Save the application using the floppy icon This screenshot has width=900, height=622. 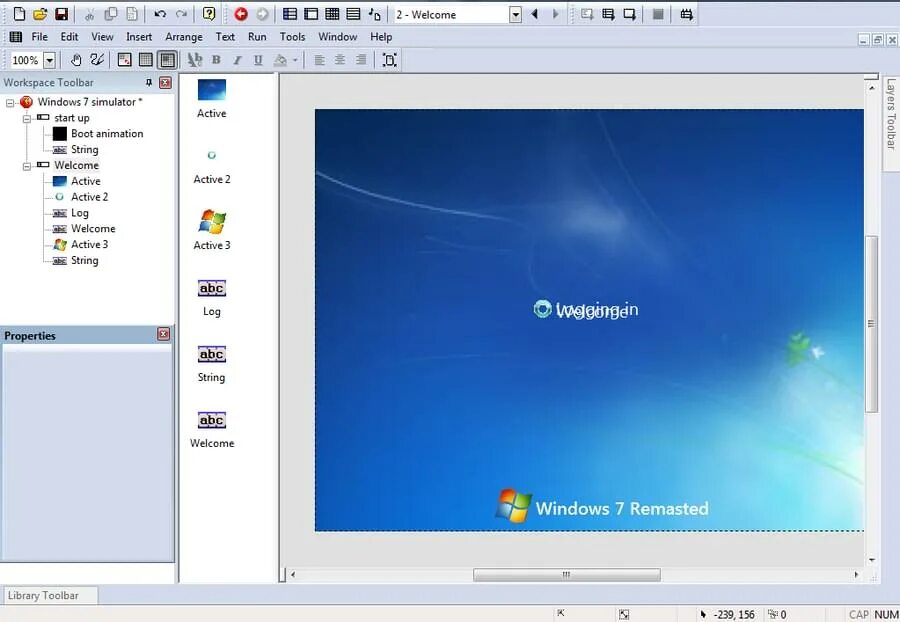point(61,14)
